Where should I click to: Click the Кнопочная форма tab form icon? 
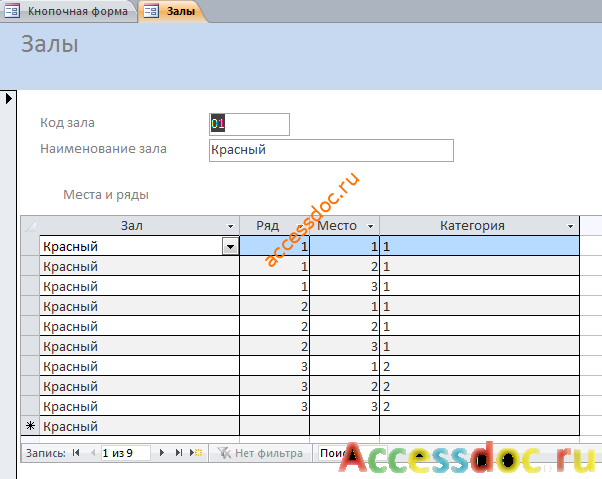point(12,11)
